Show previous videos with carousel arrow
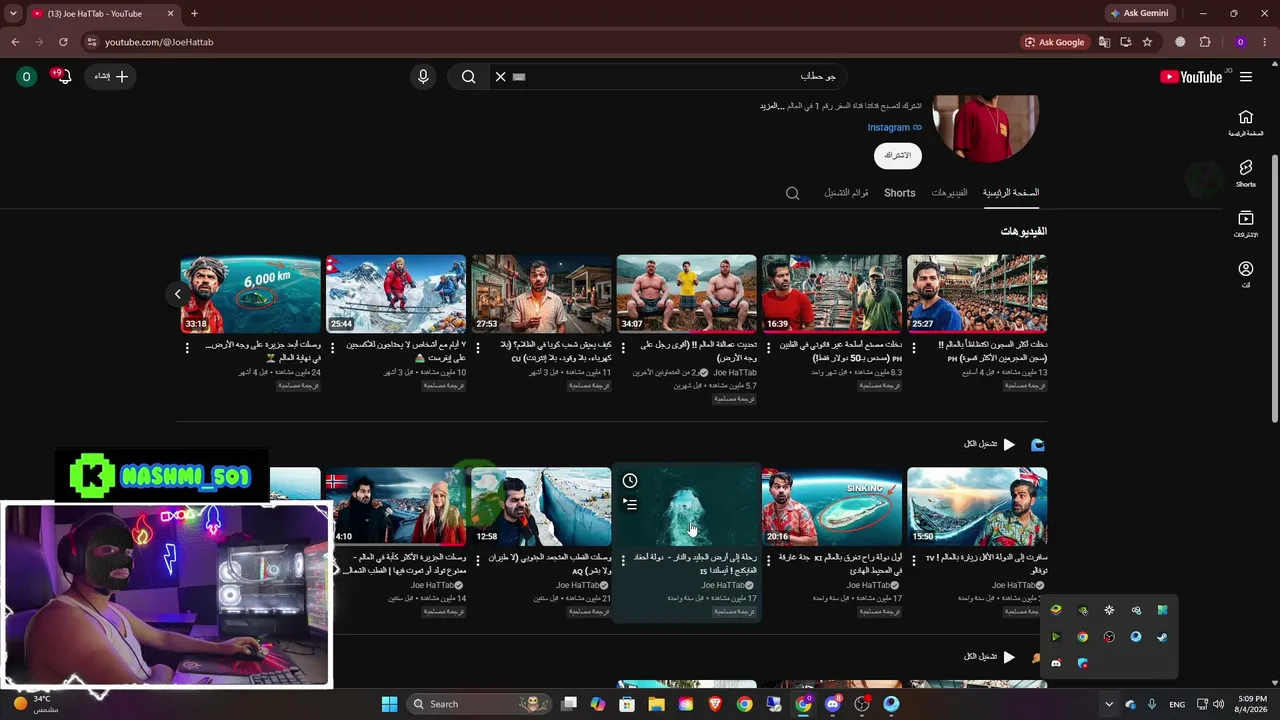 178,294
